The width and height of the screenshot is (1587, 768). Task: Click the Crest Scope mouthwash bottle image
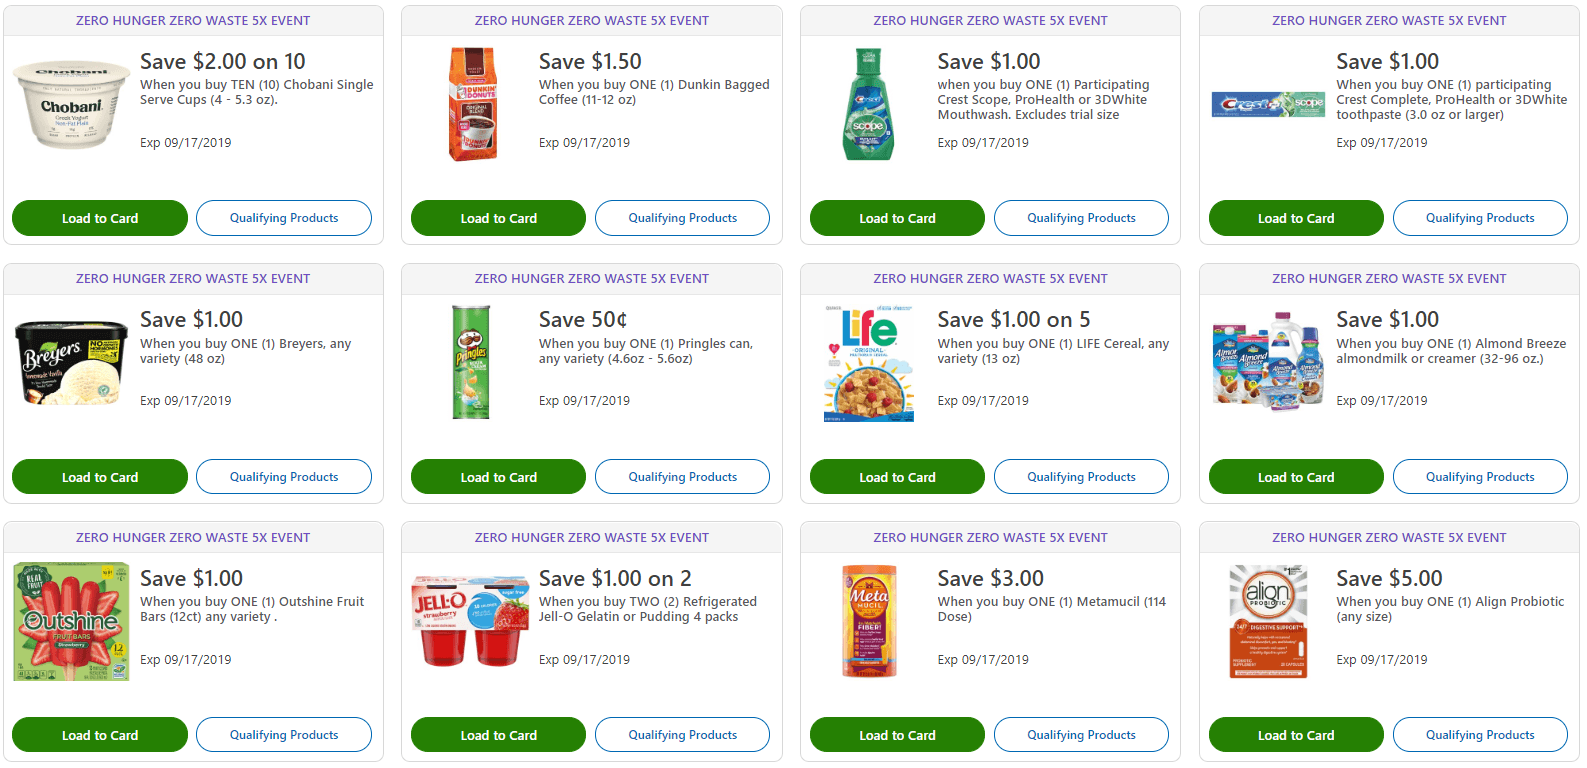(867, 104)
